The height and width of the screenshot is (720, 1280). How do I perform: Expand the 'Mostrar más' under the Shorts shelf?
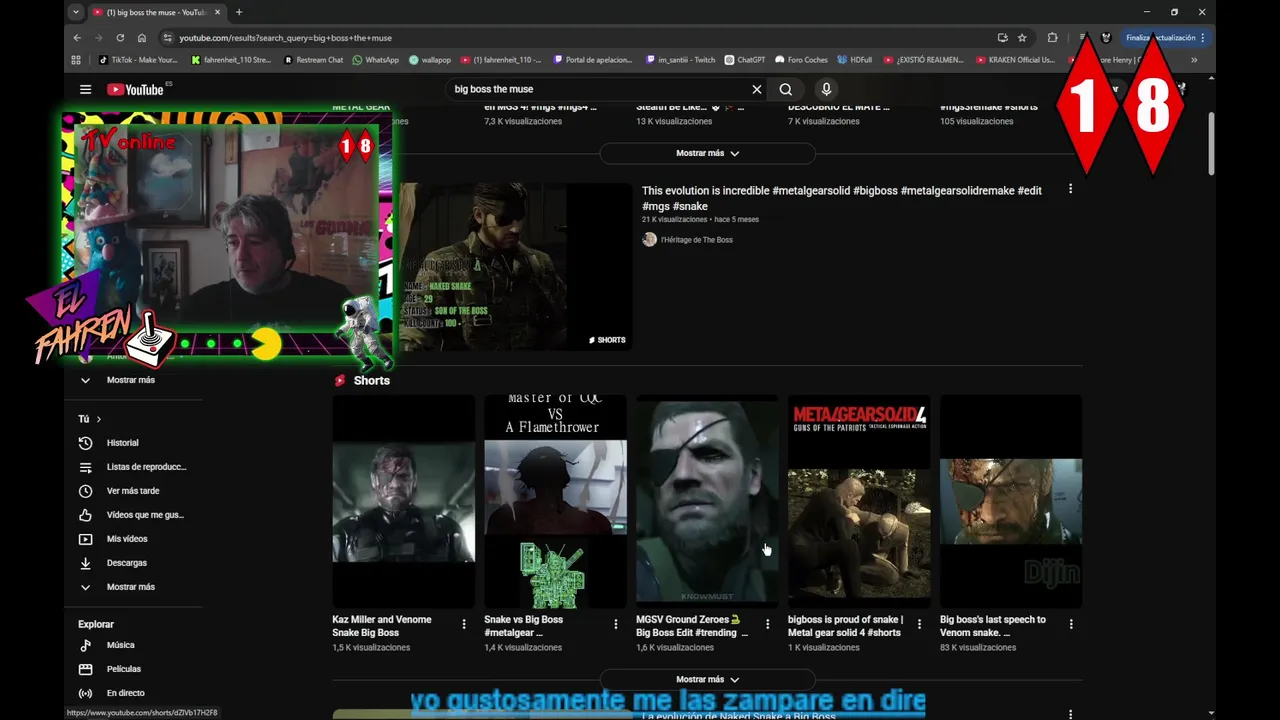click(707, 679)
